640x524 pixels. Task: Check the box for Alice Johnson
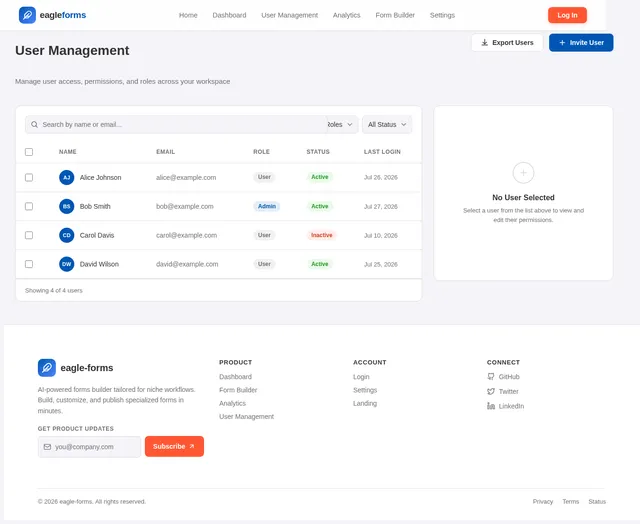[29, 178]
